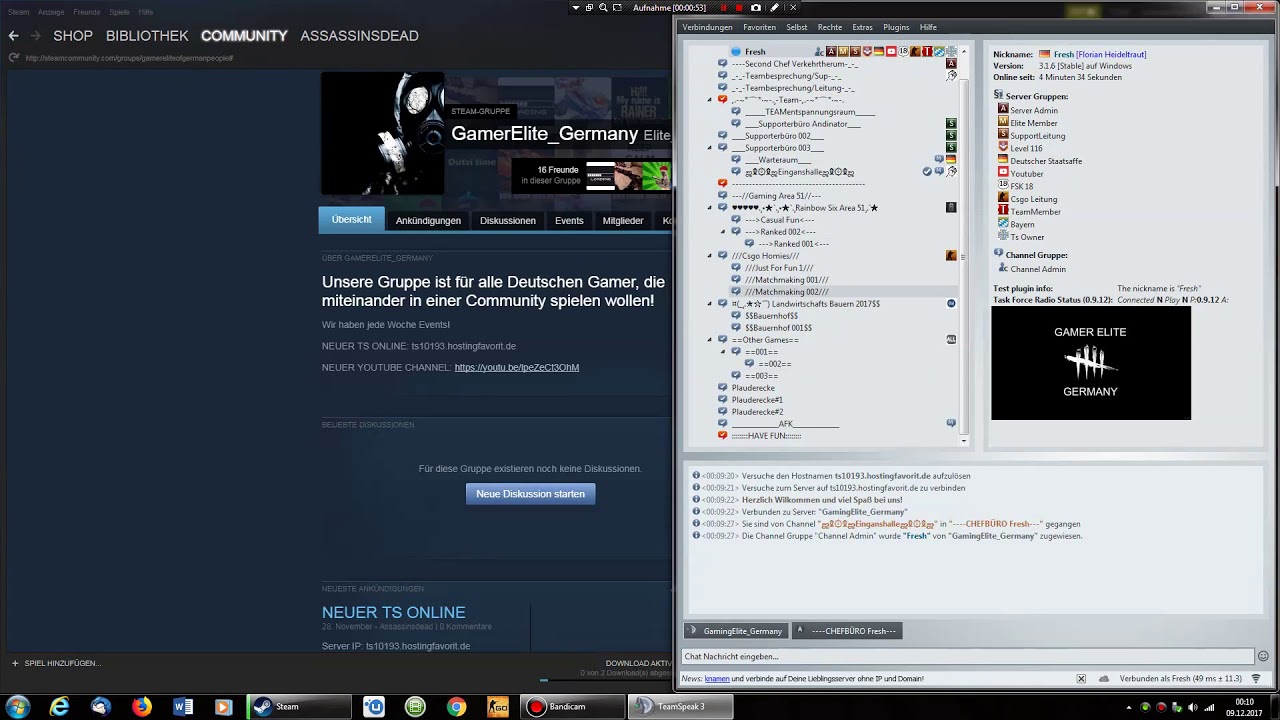Stop the Bandicam recording with red square

(x=739, y=7)
